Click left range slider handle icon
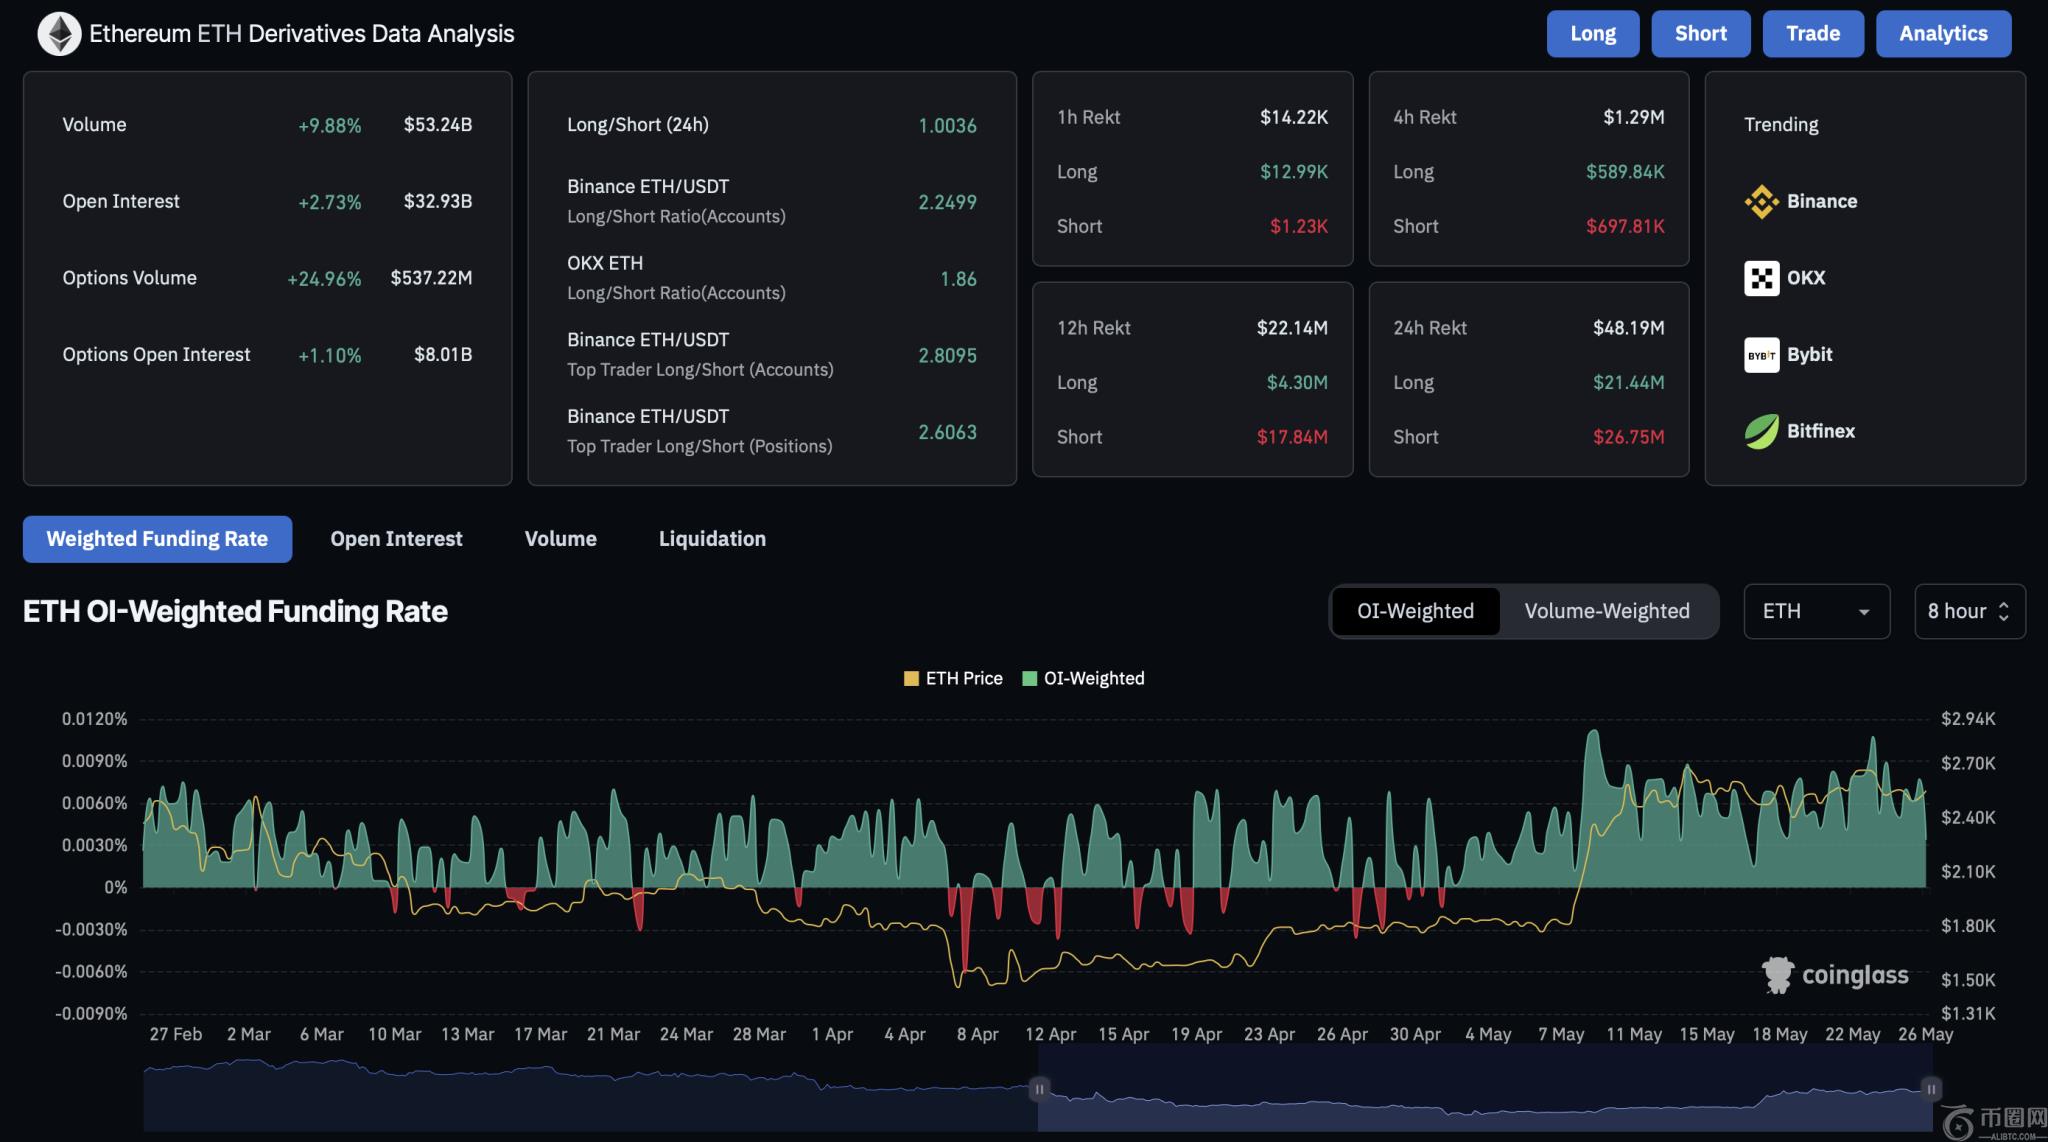 (1039, 1089)
